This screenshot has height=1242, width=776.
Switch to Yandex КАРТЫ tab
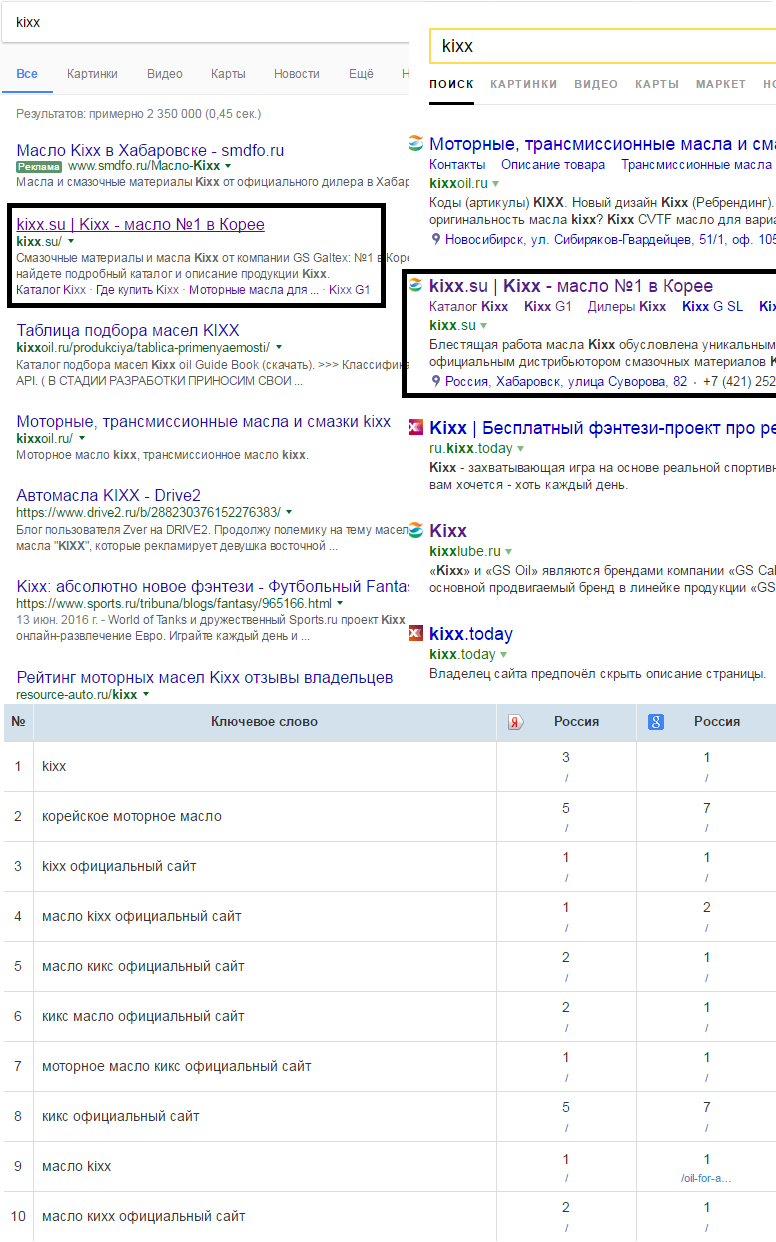(657, 84)
